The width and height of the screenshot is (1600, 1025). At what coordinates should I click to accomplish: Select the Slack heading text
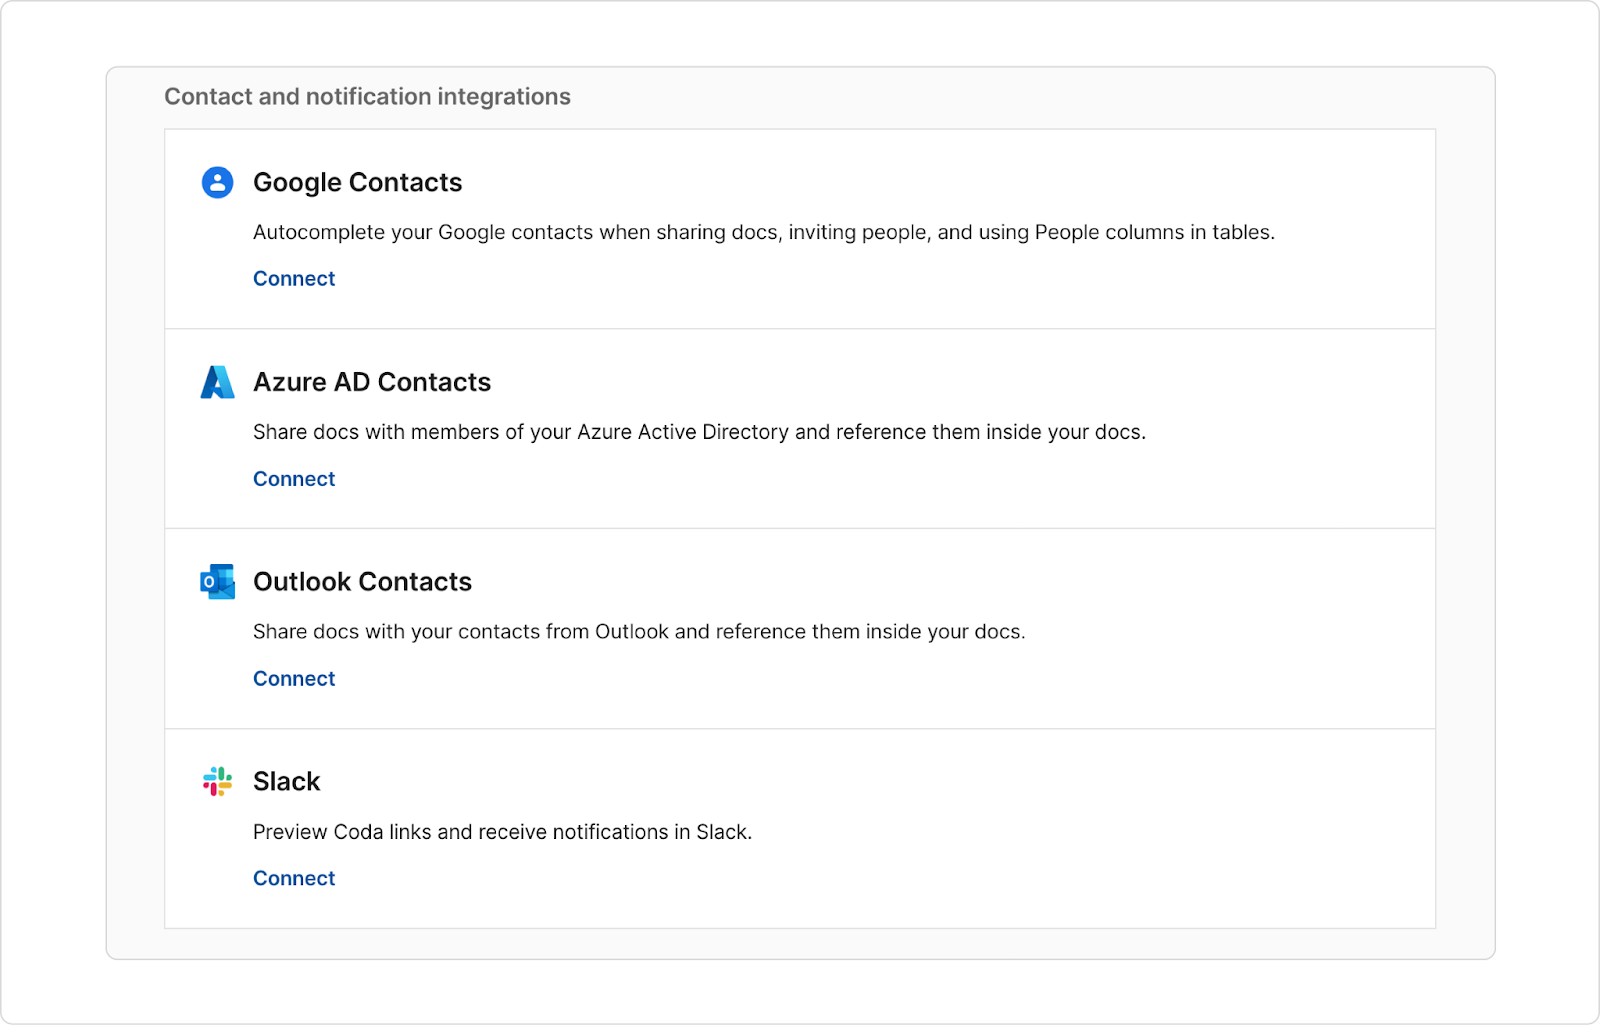click(286, 781)
